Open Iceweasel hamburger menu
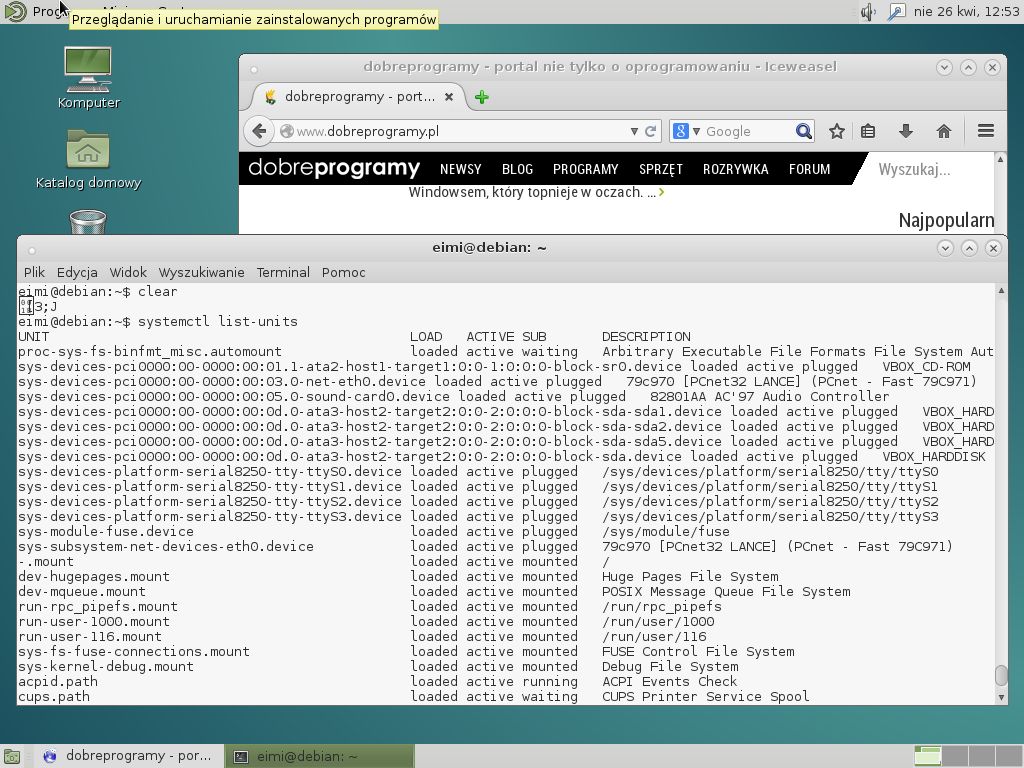The height and width of the screenshot is (768, 1024). 986,131
